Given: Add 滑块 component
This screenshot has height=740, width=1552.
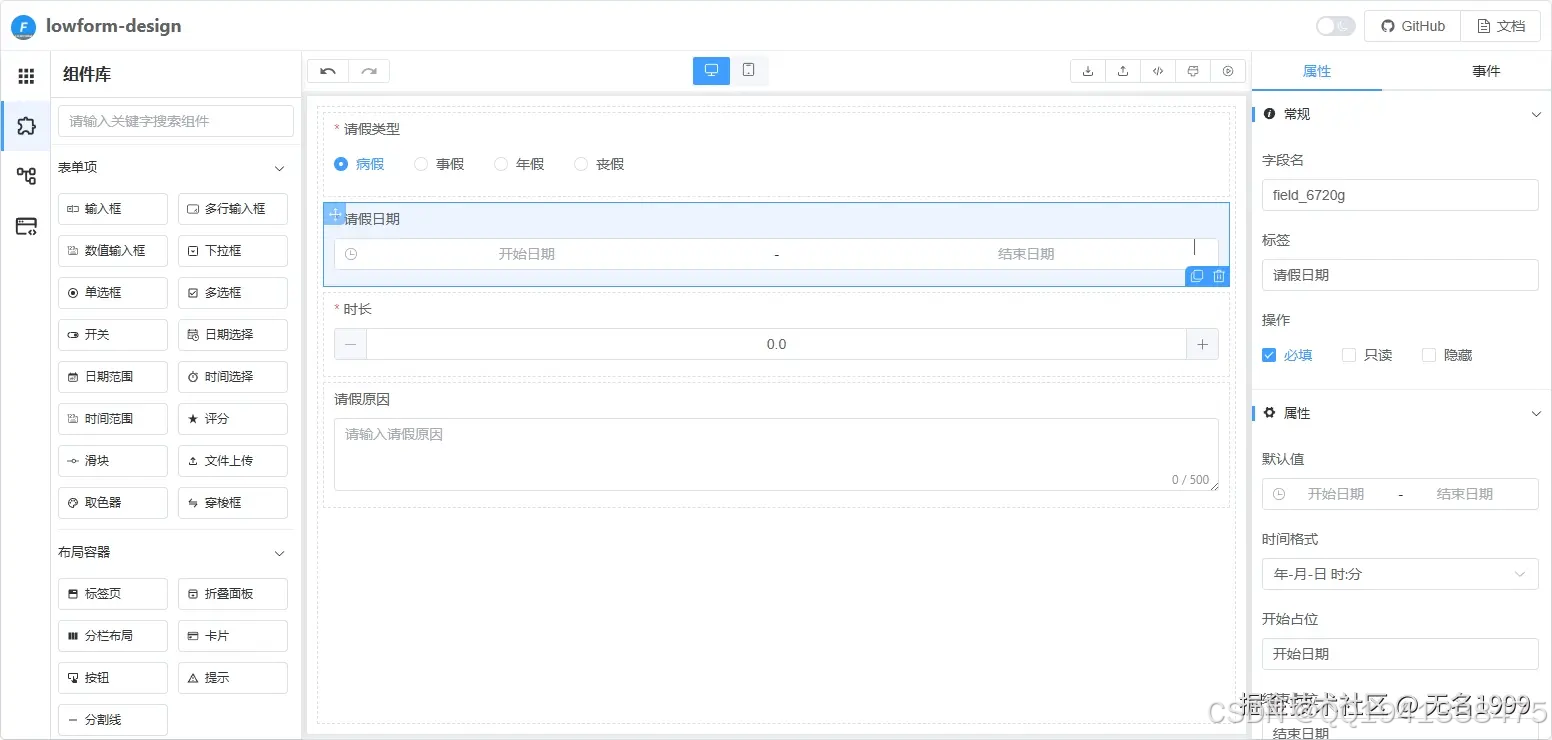Looking at the screenshot, I should tap(112, 461).
